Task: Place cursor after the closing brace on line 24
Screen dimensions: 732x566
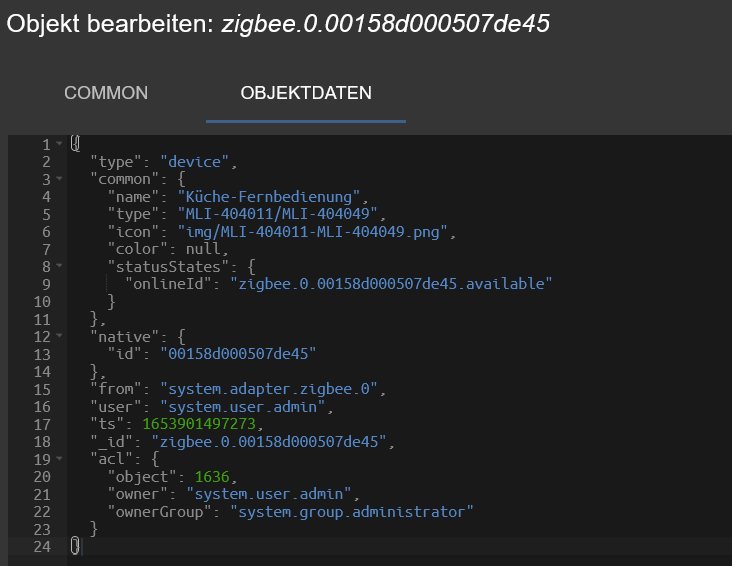Action: (x=82, y=546)
